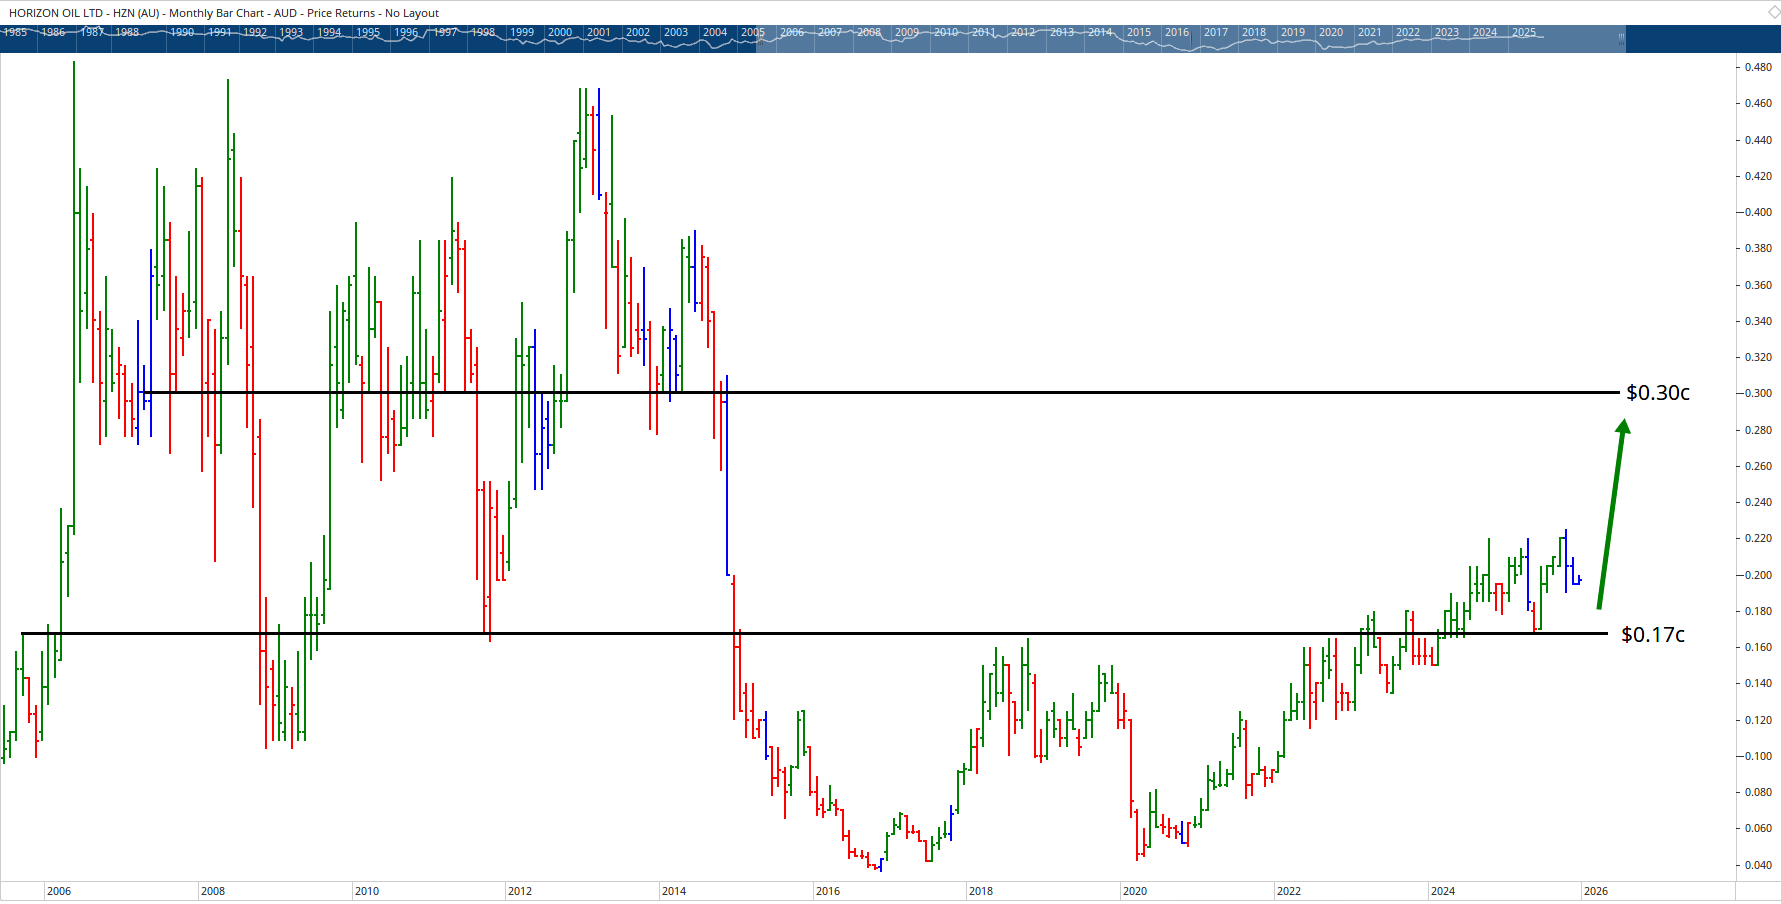Image resolution: width=1781 pixels, height=904 pixels.
Task: Select the 2020 year label on the bottom axis
Action: 1136,890
